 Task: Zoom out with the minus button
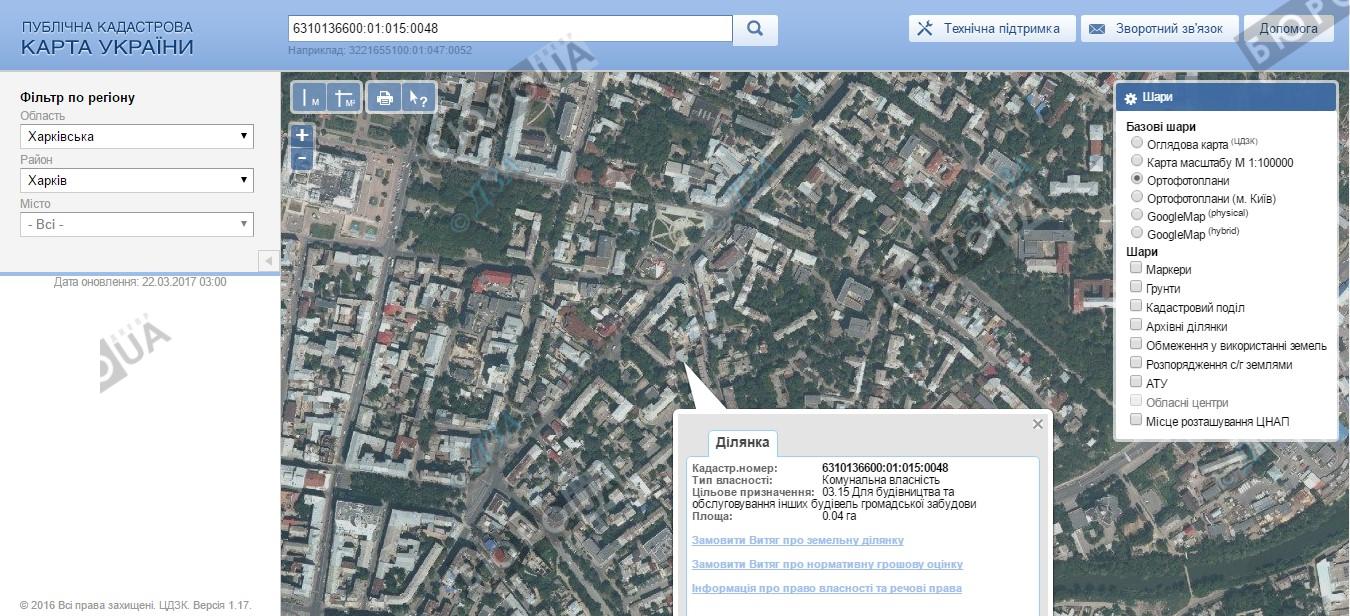302,158
